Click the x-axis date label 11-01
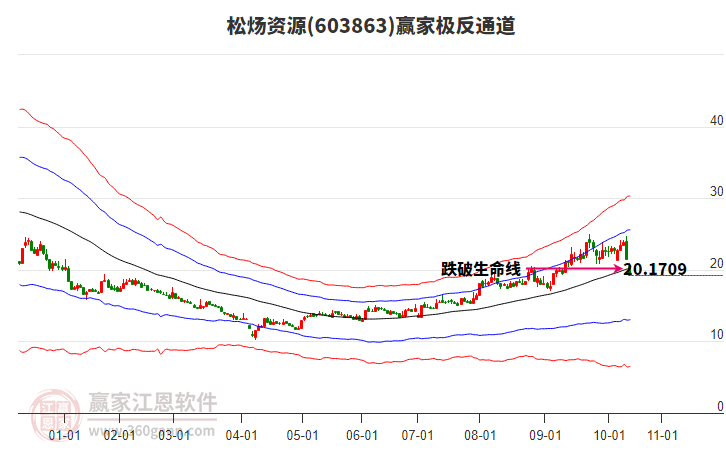Image resolution: width=726 pixels, height=450 pixels. coord(662,435)
